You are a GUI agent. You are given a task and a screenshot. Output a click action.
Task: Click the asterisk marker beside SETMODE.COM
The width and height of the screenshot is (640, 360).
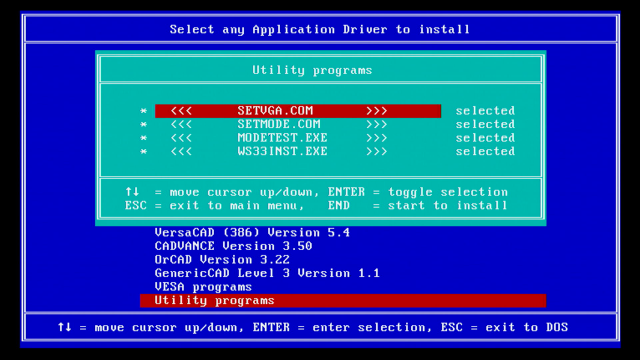[143, 124]
